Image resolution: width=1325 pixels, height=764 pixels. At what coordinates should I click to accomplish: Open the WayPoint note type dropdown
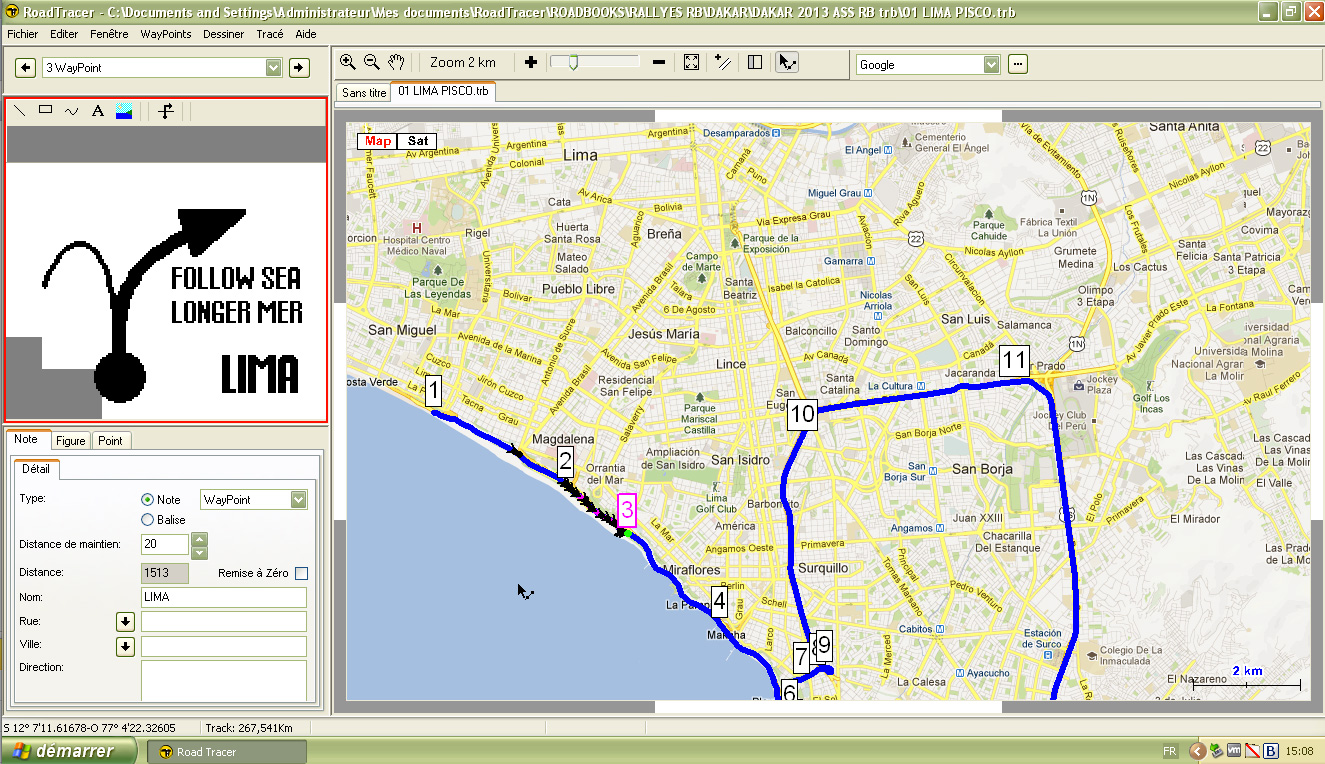[x=298, y=500]
